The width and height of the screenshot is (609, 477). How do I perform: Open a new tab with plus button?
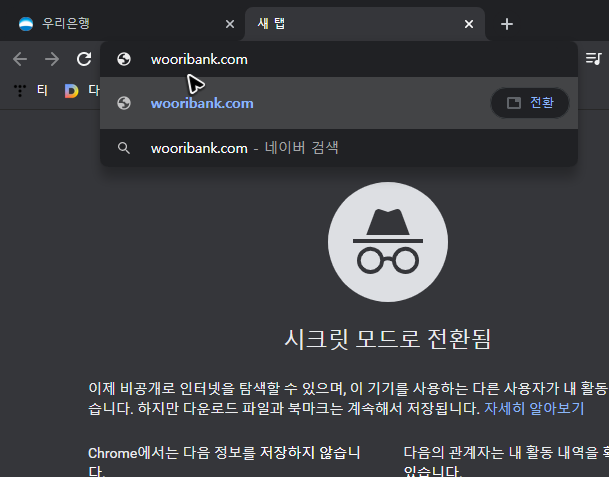tap(507, 24)
